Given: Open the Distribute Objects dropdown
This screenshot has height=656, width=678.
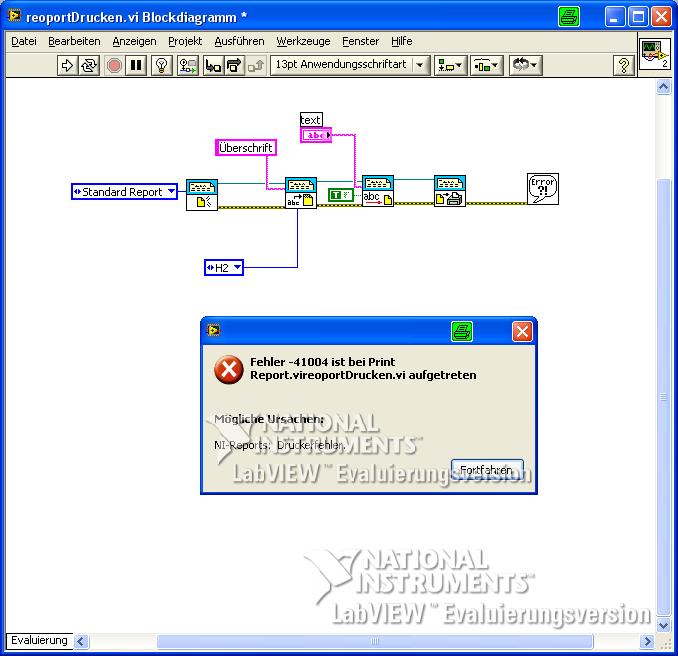Looking at the screenshot, I should 487,65.
